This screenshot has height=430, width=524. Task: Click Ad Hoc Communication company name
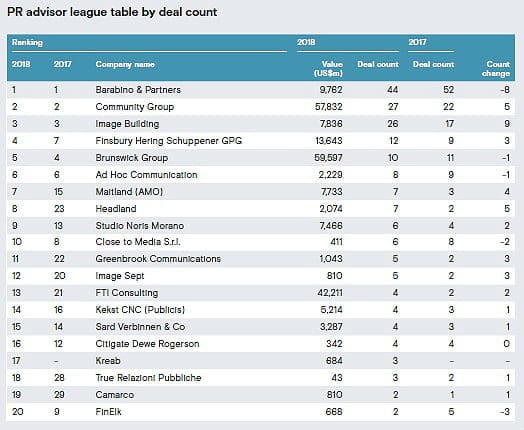coord(146,174)
